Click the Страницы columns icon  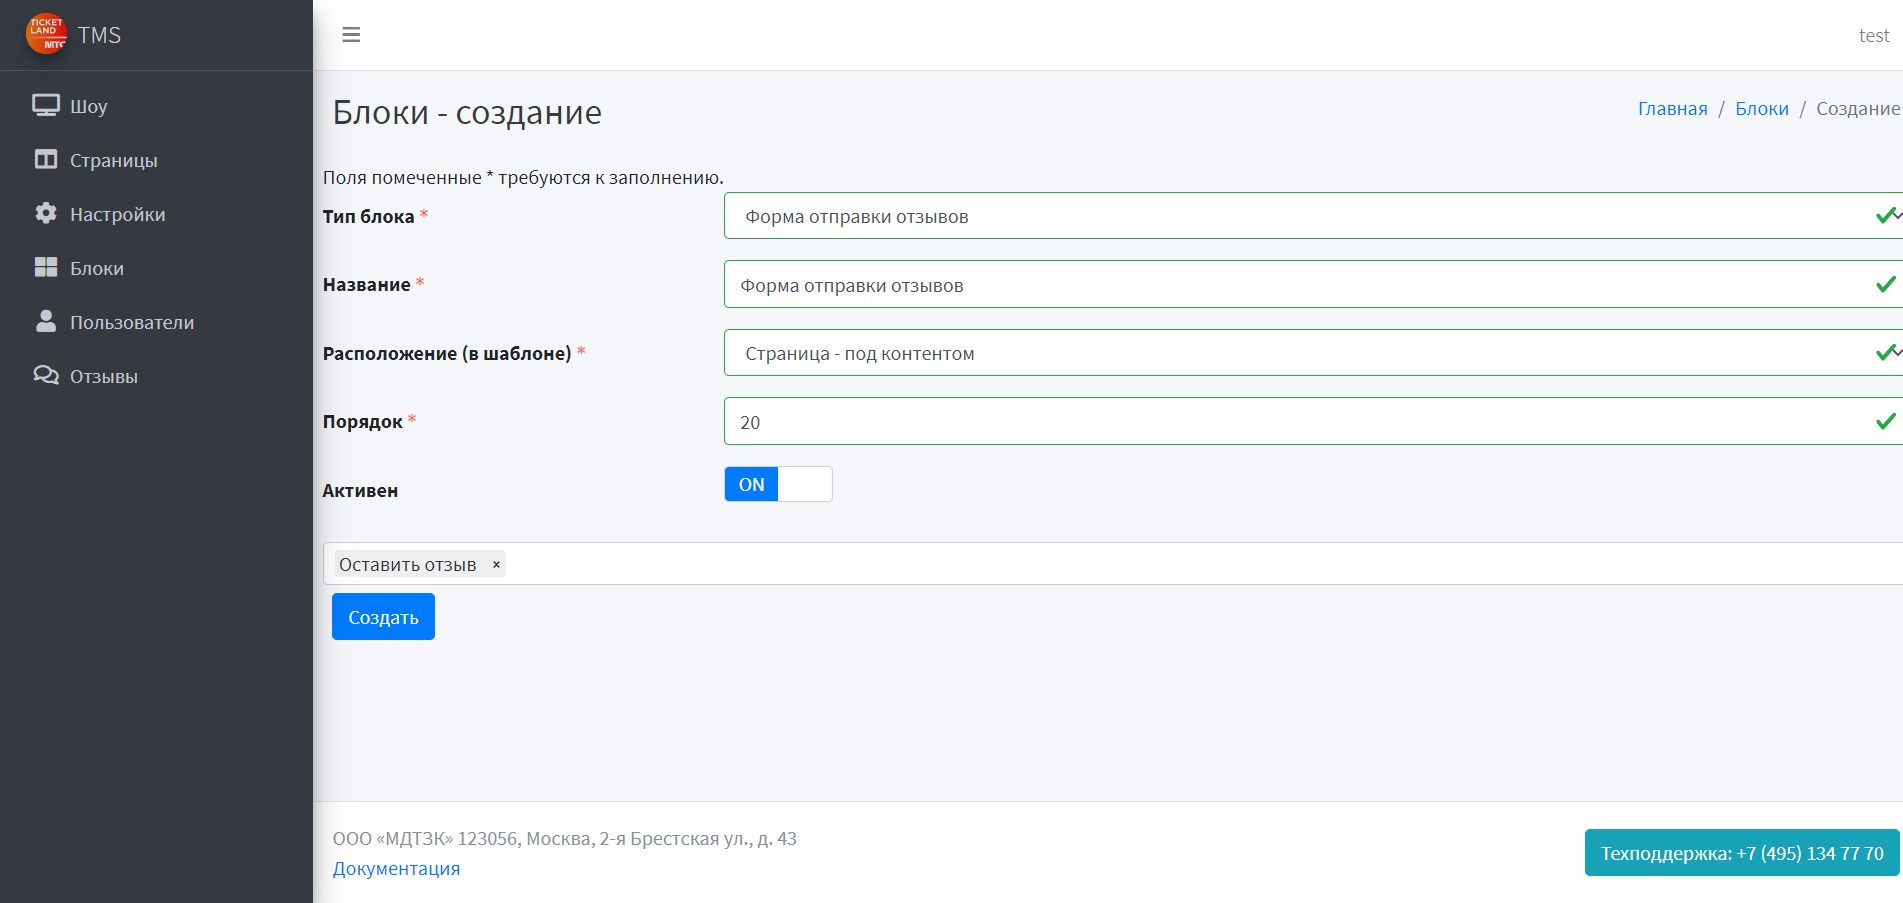46,159
